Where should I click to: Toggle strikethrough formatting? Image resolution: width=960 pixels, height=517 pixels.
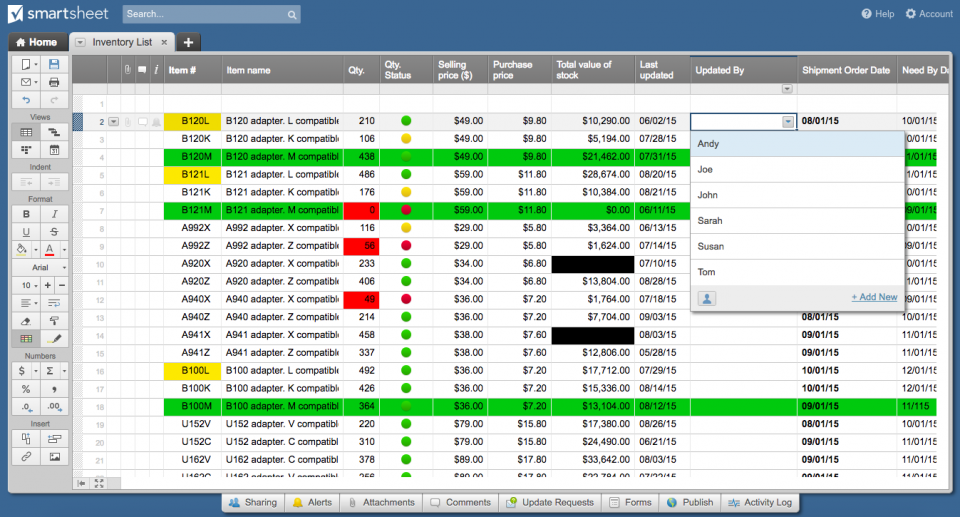click(54, 232)
